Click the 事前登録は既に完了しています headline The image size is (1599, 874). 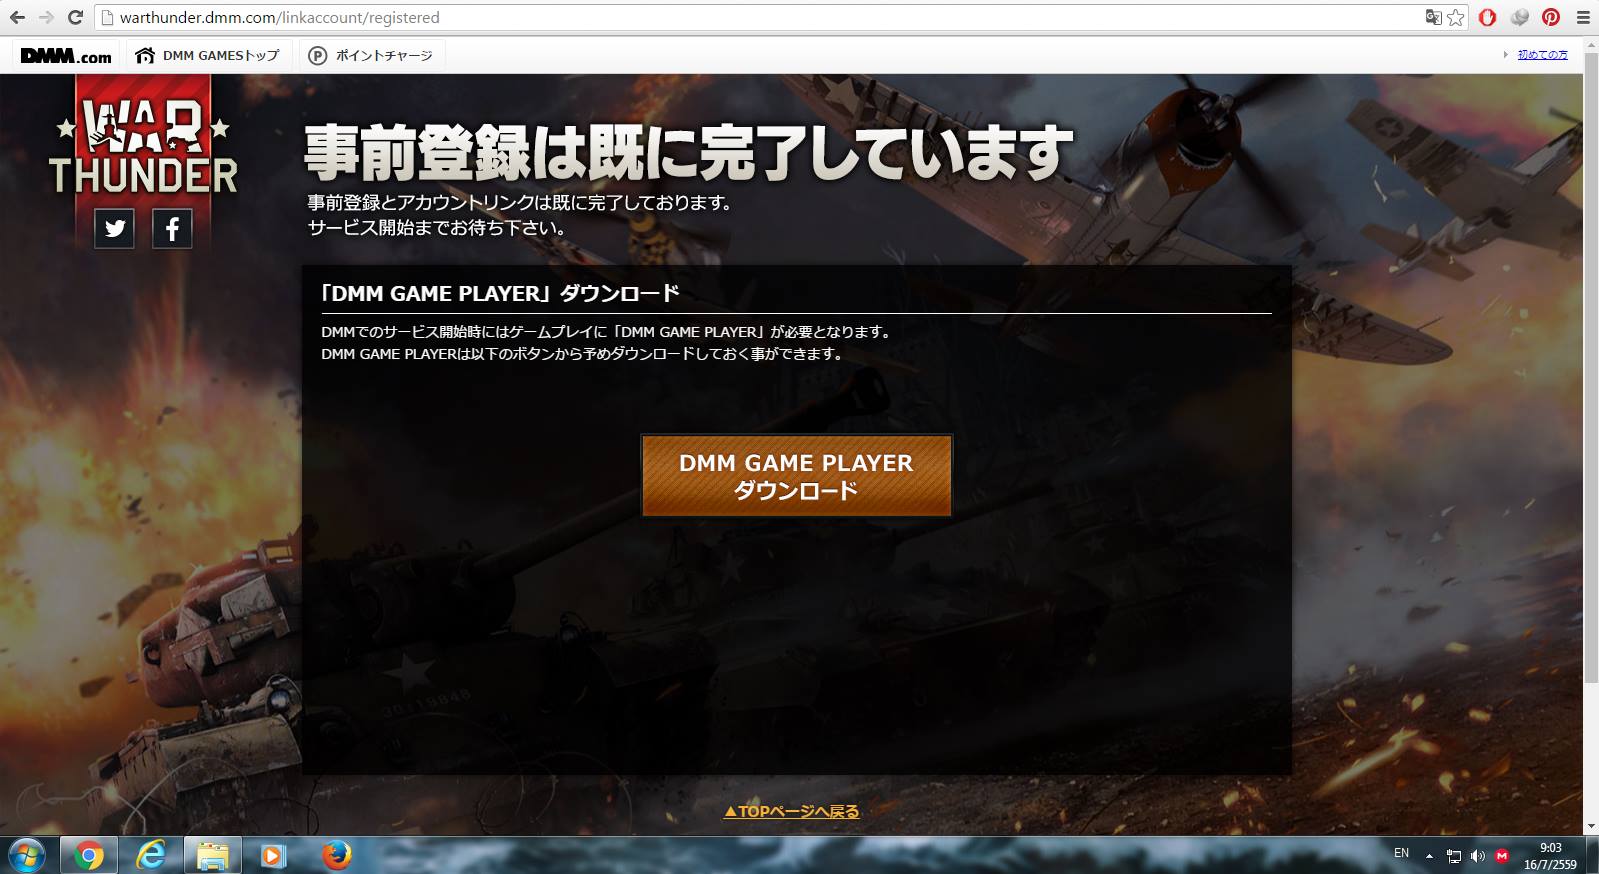click(x=688, y=153)
